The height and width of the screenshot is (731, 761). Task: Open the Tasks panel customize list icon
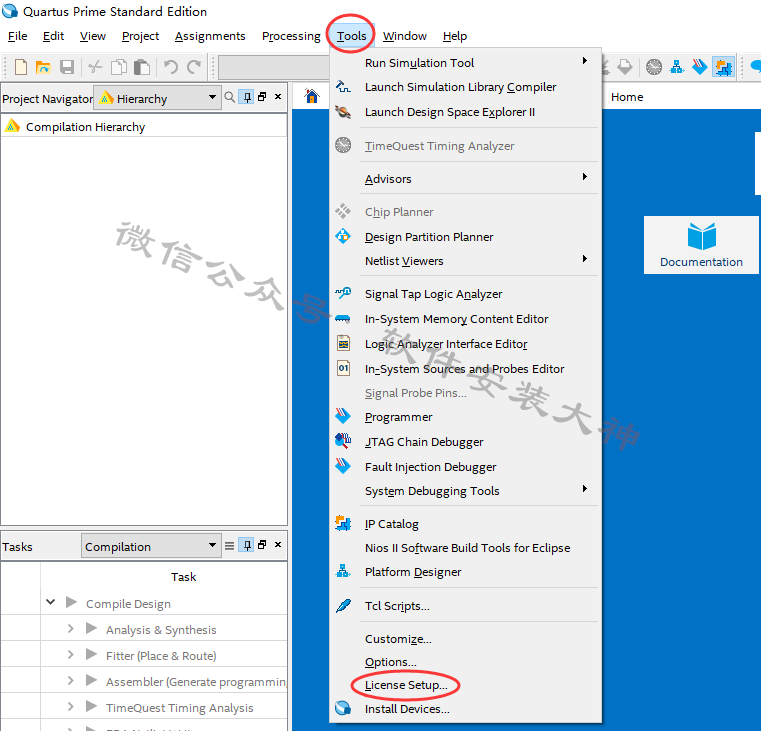[230, 546]
